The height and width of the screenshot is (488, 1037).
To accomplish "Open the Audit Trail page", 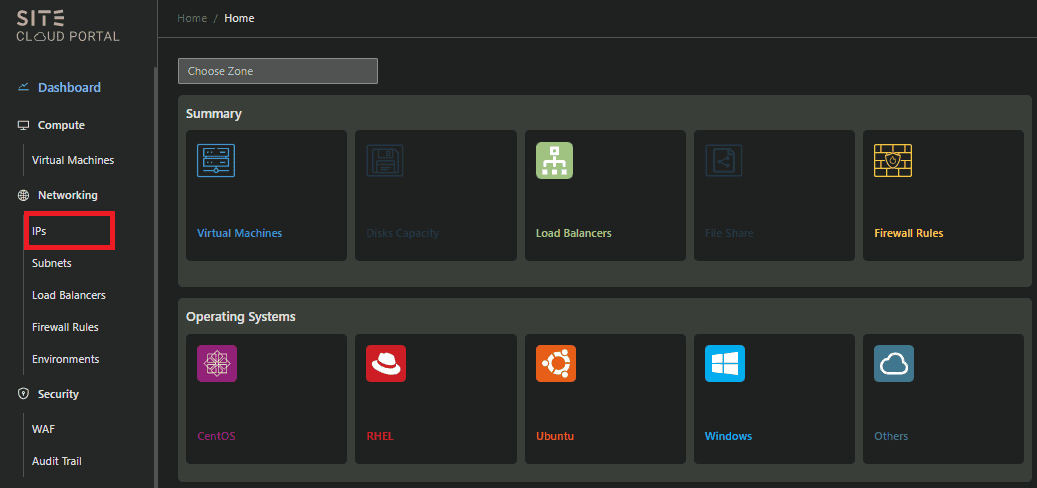I will (x=57, y=461).
